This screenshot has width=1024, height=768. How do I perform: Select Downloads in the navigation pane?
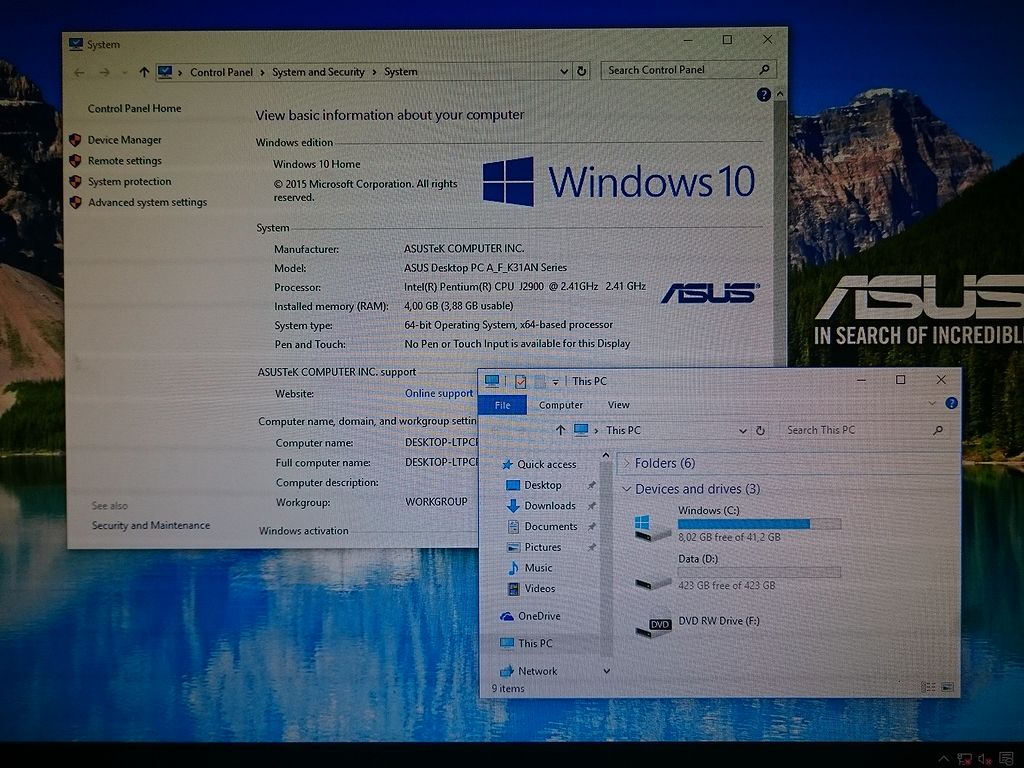click(x=549, y=505)
